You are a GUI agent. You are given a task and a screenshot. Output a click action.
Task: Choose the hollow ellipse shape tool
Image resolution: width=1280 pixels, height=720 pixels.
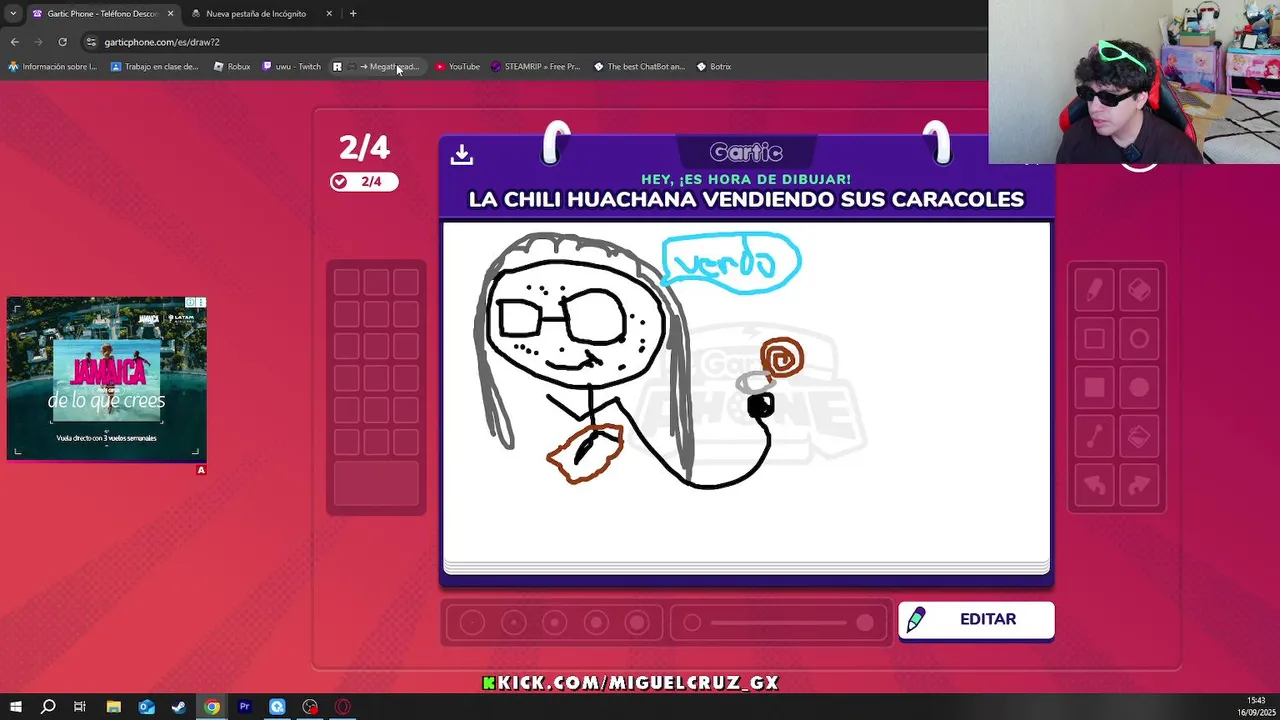click(x=1139, y=339)
